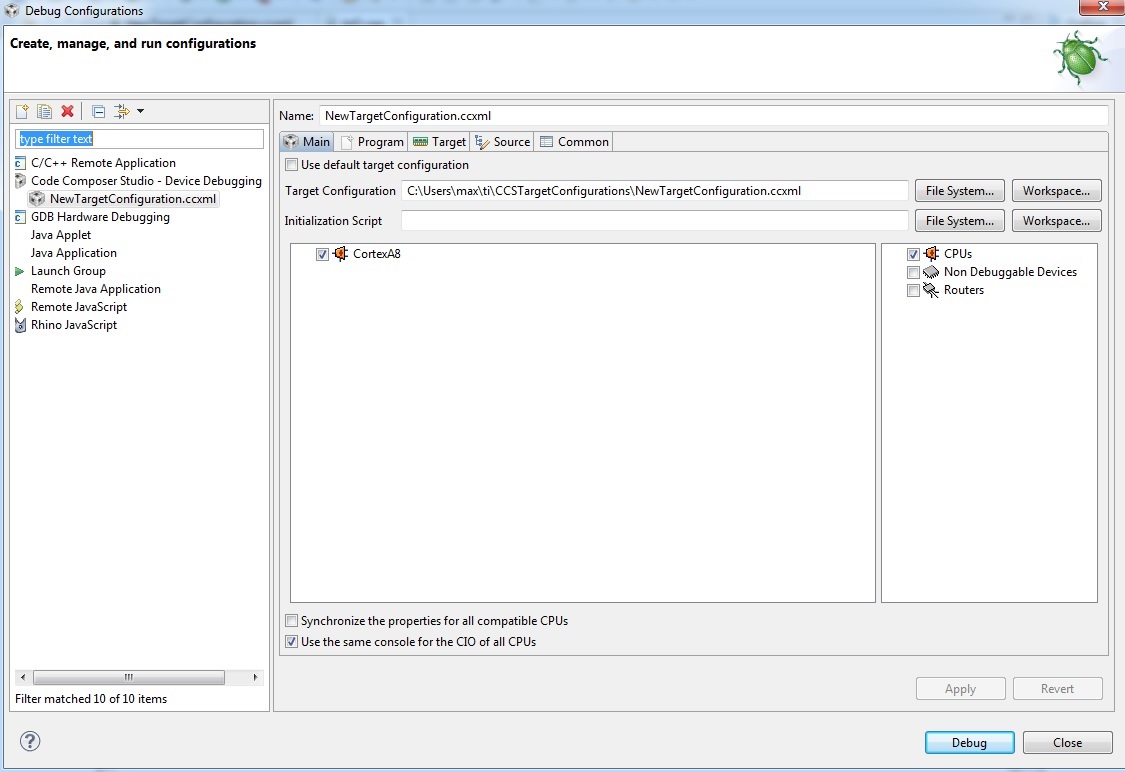Select Java Application configuration type

pyautogui.click(x=74, y=253)
